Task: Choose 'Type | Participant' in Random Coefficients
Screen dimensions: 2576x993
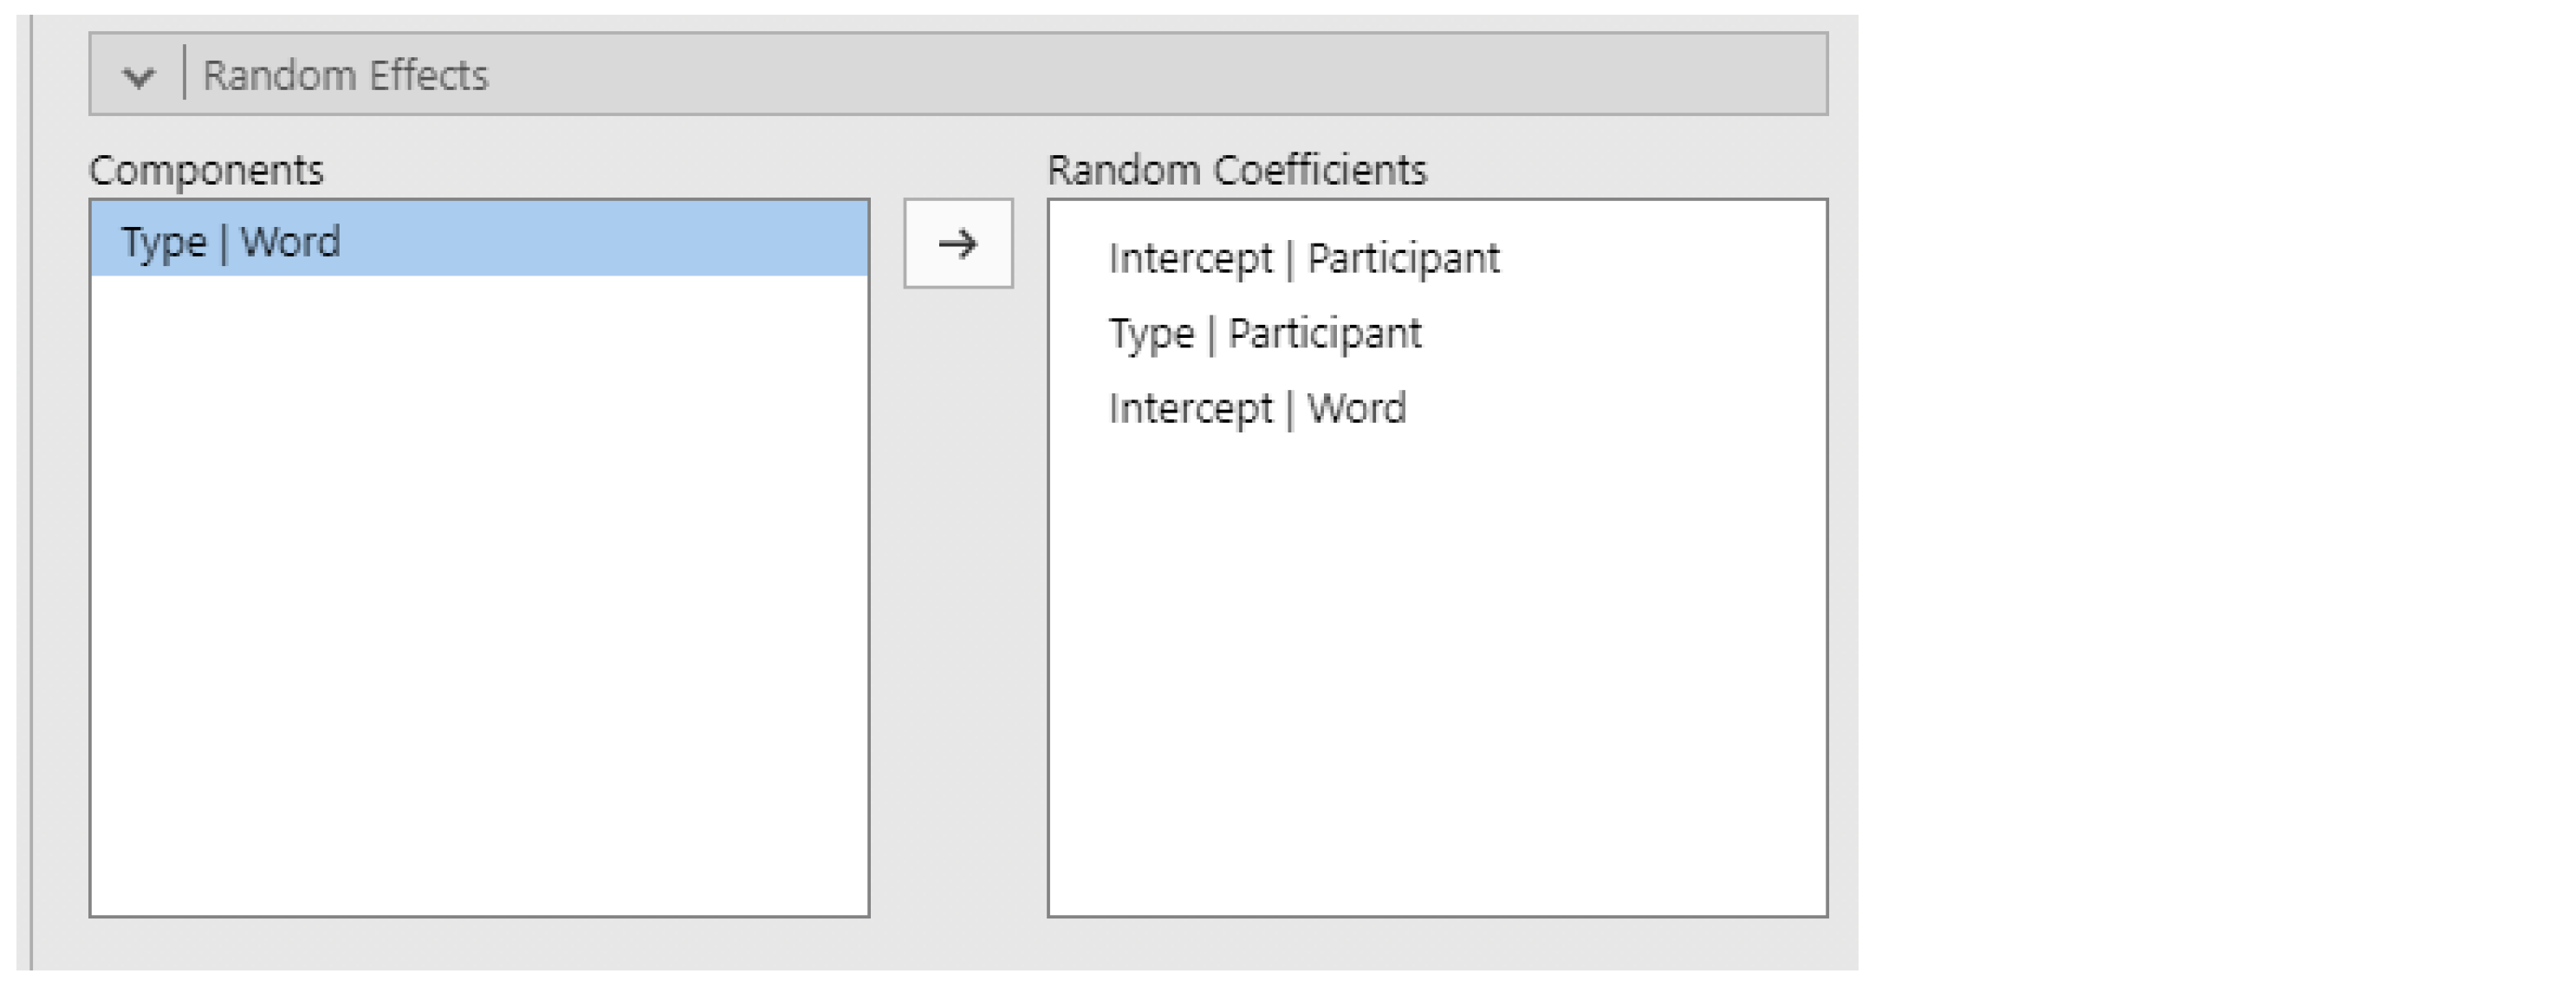Action: (x=1265, y=333)
